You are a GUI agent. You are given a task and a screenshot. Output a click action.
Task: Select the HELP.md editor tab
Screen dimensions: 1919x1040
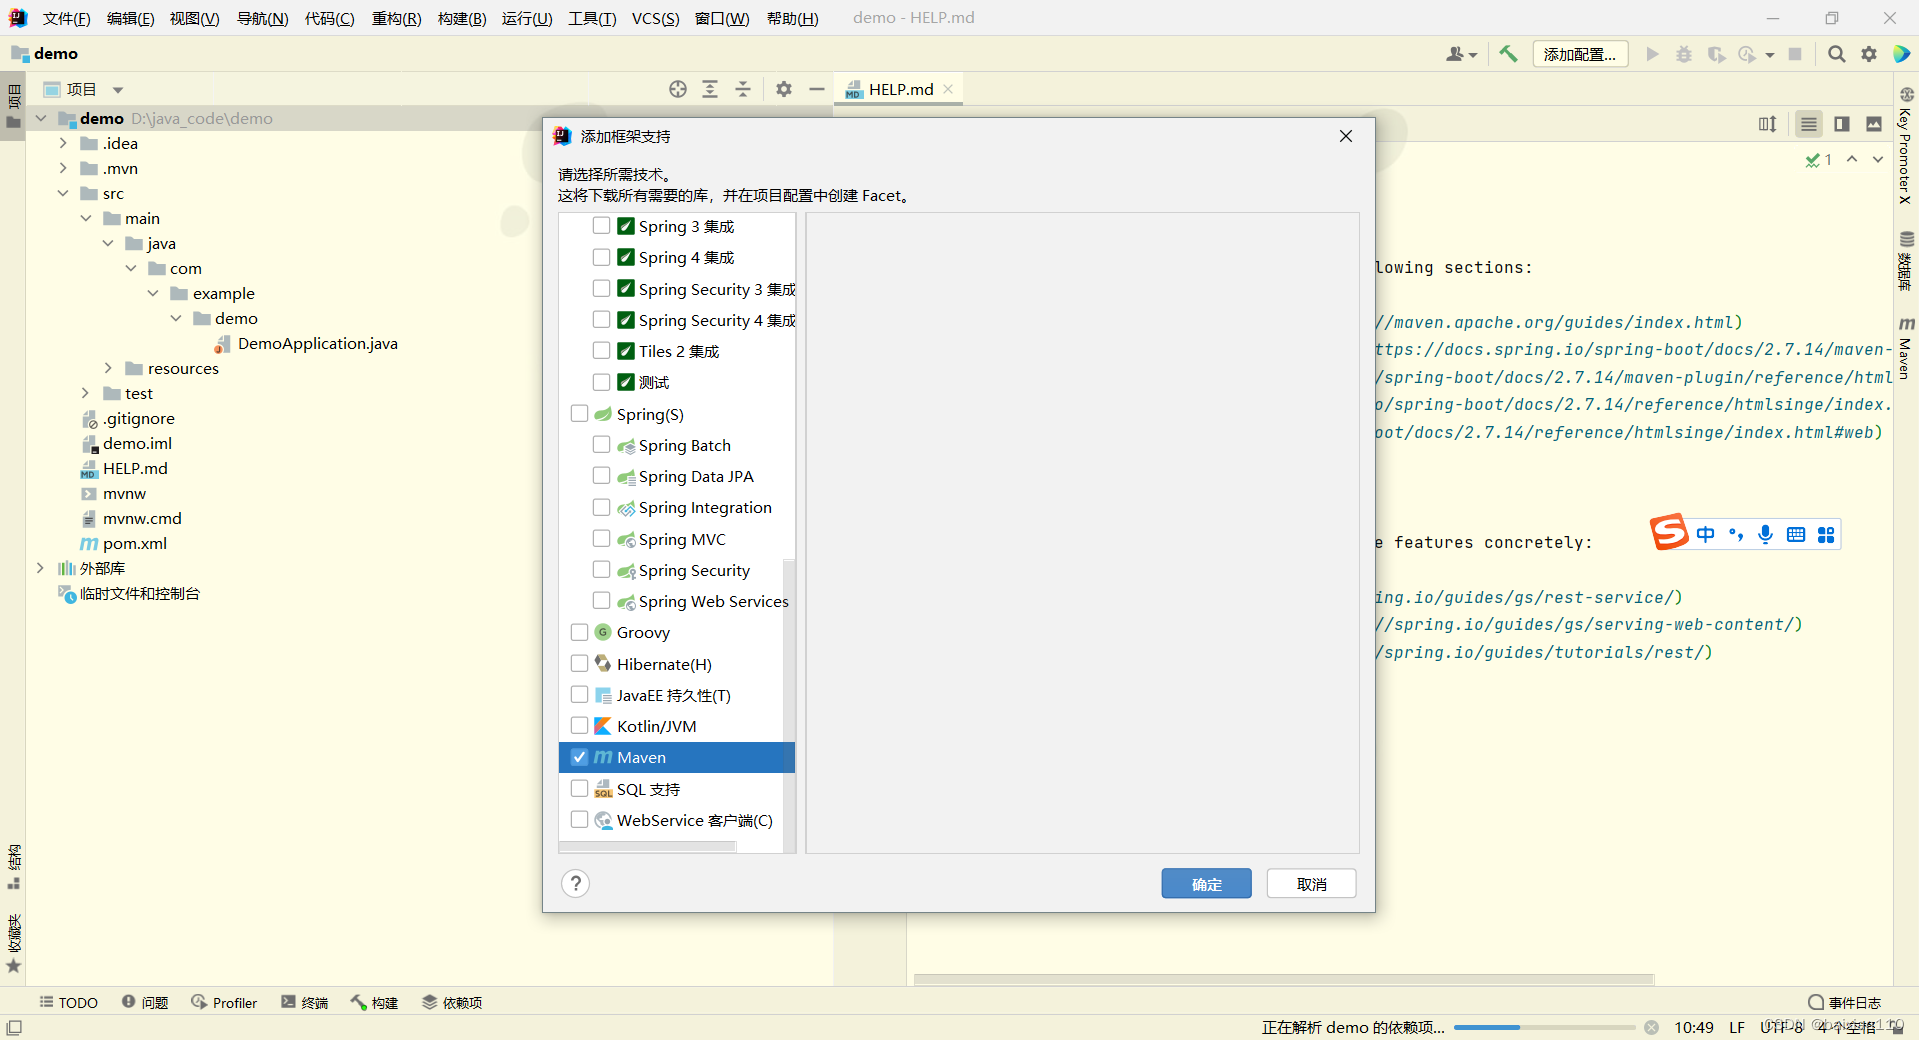(900, 89)
